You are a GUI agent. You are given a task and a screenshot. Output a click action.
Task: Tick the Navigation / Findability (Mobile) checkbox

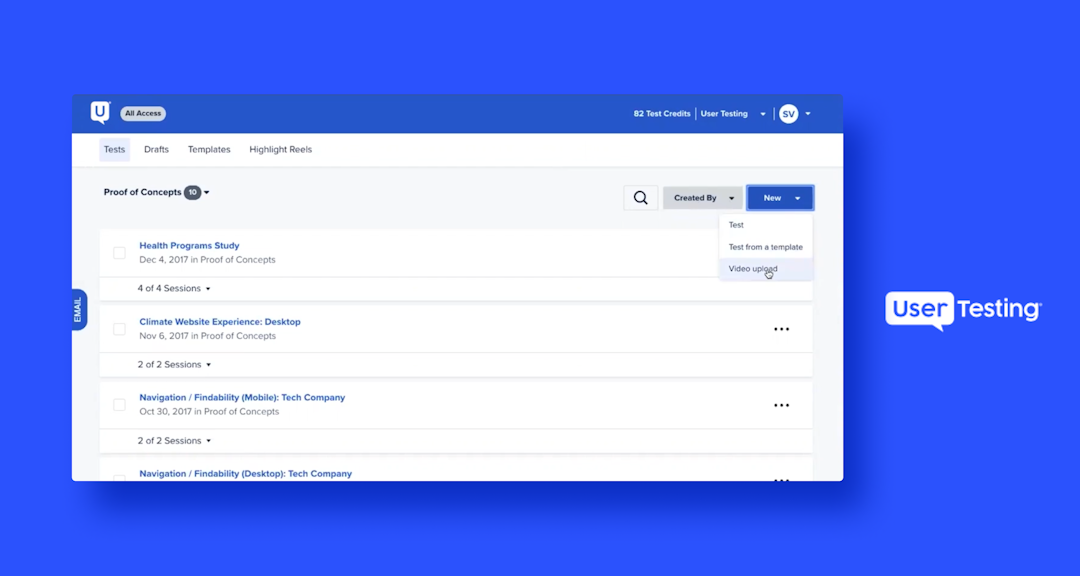(x=119, y=404)
